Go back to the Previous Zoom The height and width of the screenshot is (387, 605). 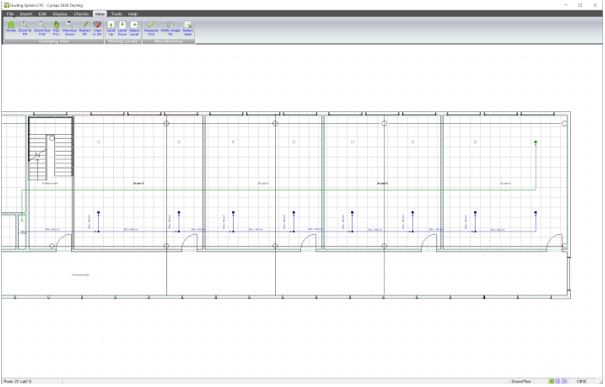[70, 28]
